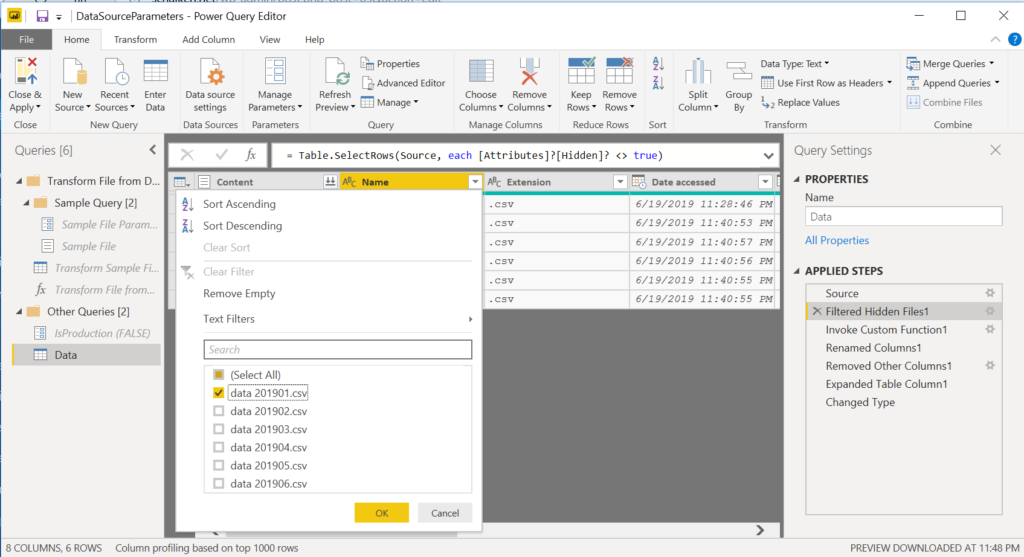Open the File tab
This screenshot has width=1024, height=557.
pyautogui.click(x=26, y=40)
